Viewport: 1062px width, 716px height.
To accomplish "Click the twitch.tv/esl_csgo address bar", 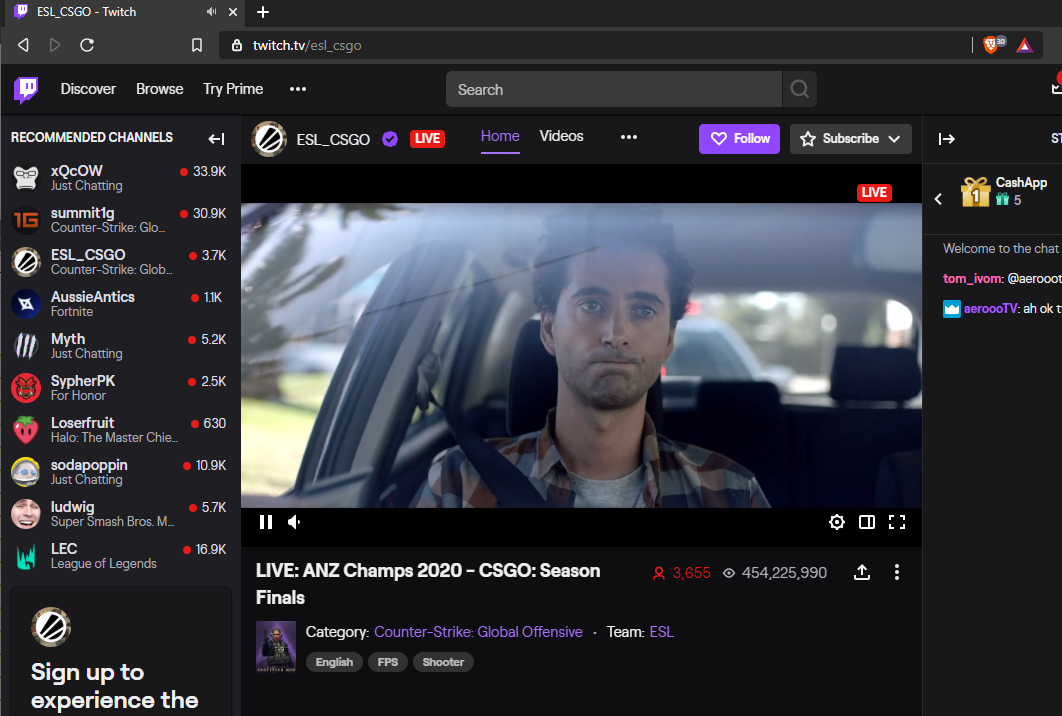I will pyautogui.click(x=596, y=45).
